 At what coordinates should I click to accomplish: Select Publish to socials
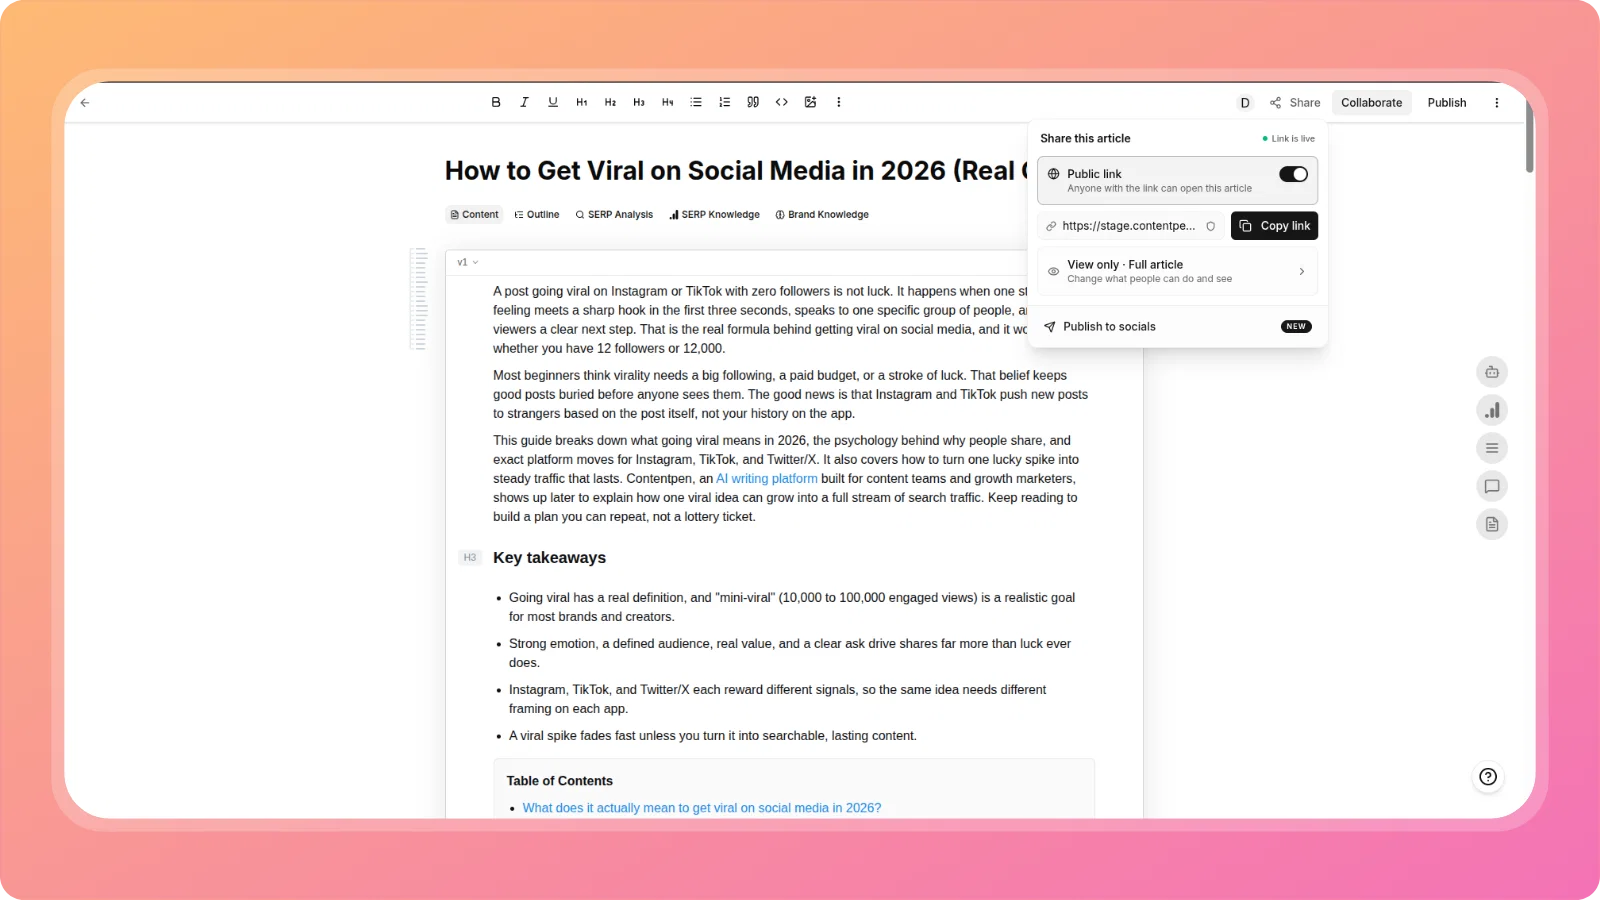point(1177,327)
